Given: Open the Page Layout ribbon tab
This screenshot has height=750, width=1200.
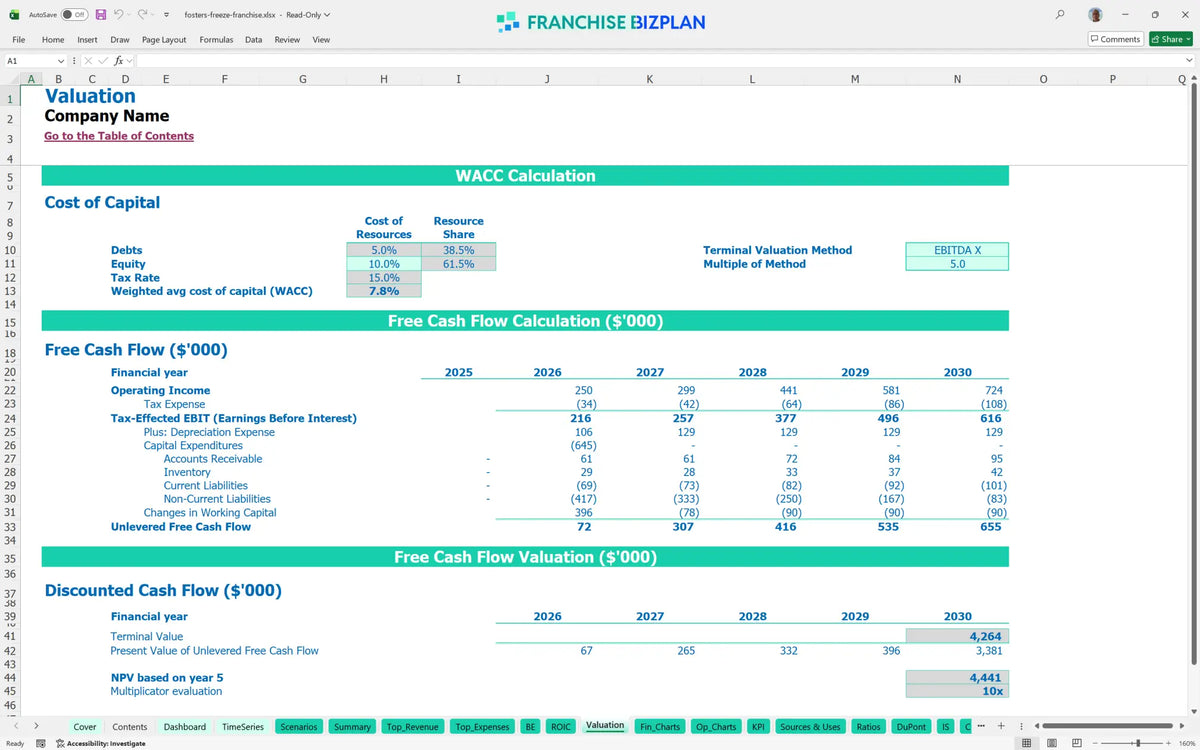Looking at the screenshot, I should coord(164,40).
